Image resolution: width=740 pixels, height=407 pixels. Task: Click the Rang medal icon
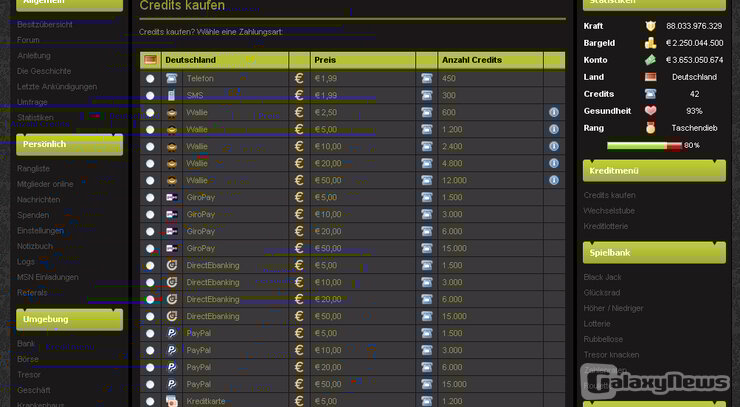tap(650, 128)
